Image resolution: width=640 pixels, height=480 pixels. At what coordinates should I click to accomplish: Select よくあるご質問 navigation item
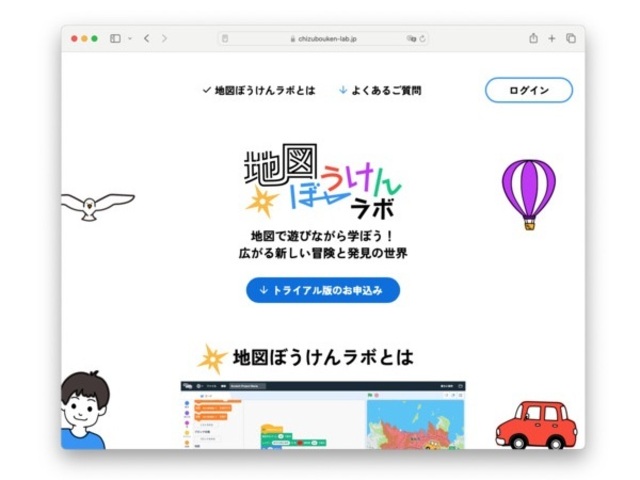(x=380, y=90)
